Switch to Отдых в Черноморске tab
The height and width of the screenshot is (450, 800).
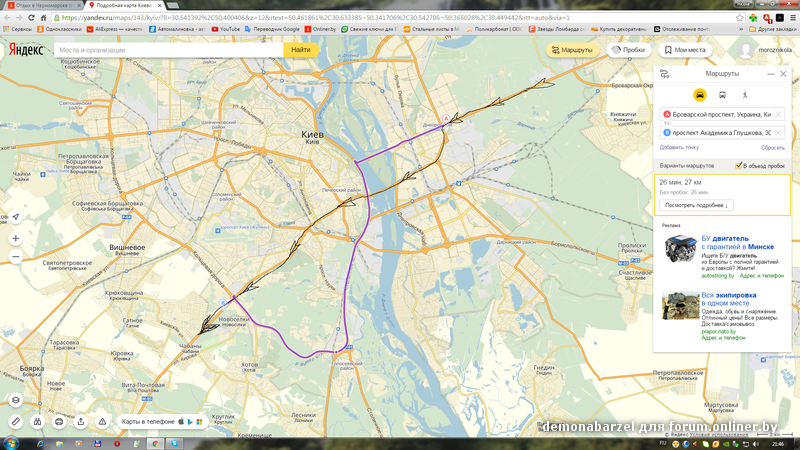pyautogui.click(x=43, y=5)
